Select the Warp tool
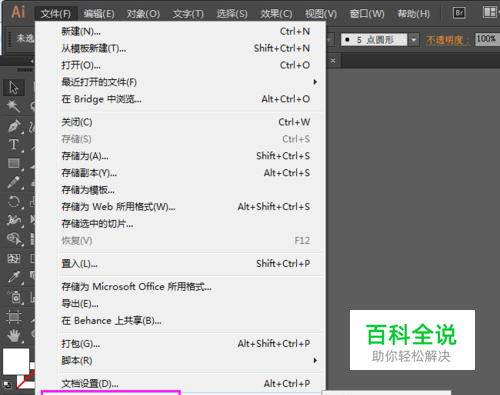This screenshot has height=395, width=500. pyautogui.click(x=14, y=220)
